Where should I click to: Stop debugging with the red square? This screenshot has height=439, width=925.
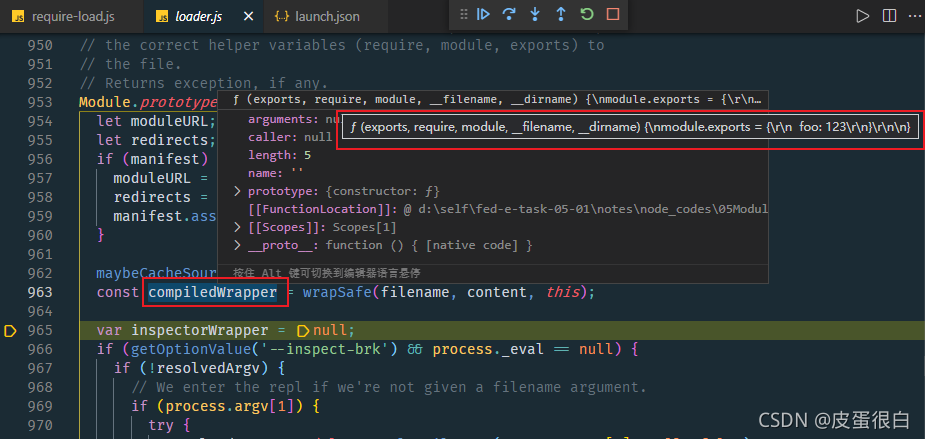tap(613, 14)
